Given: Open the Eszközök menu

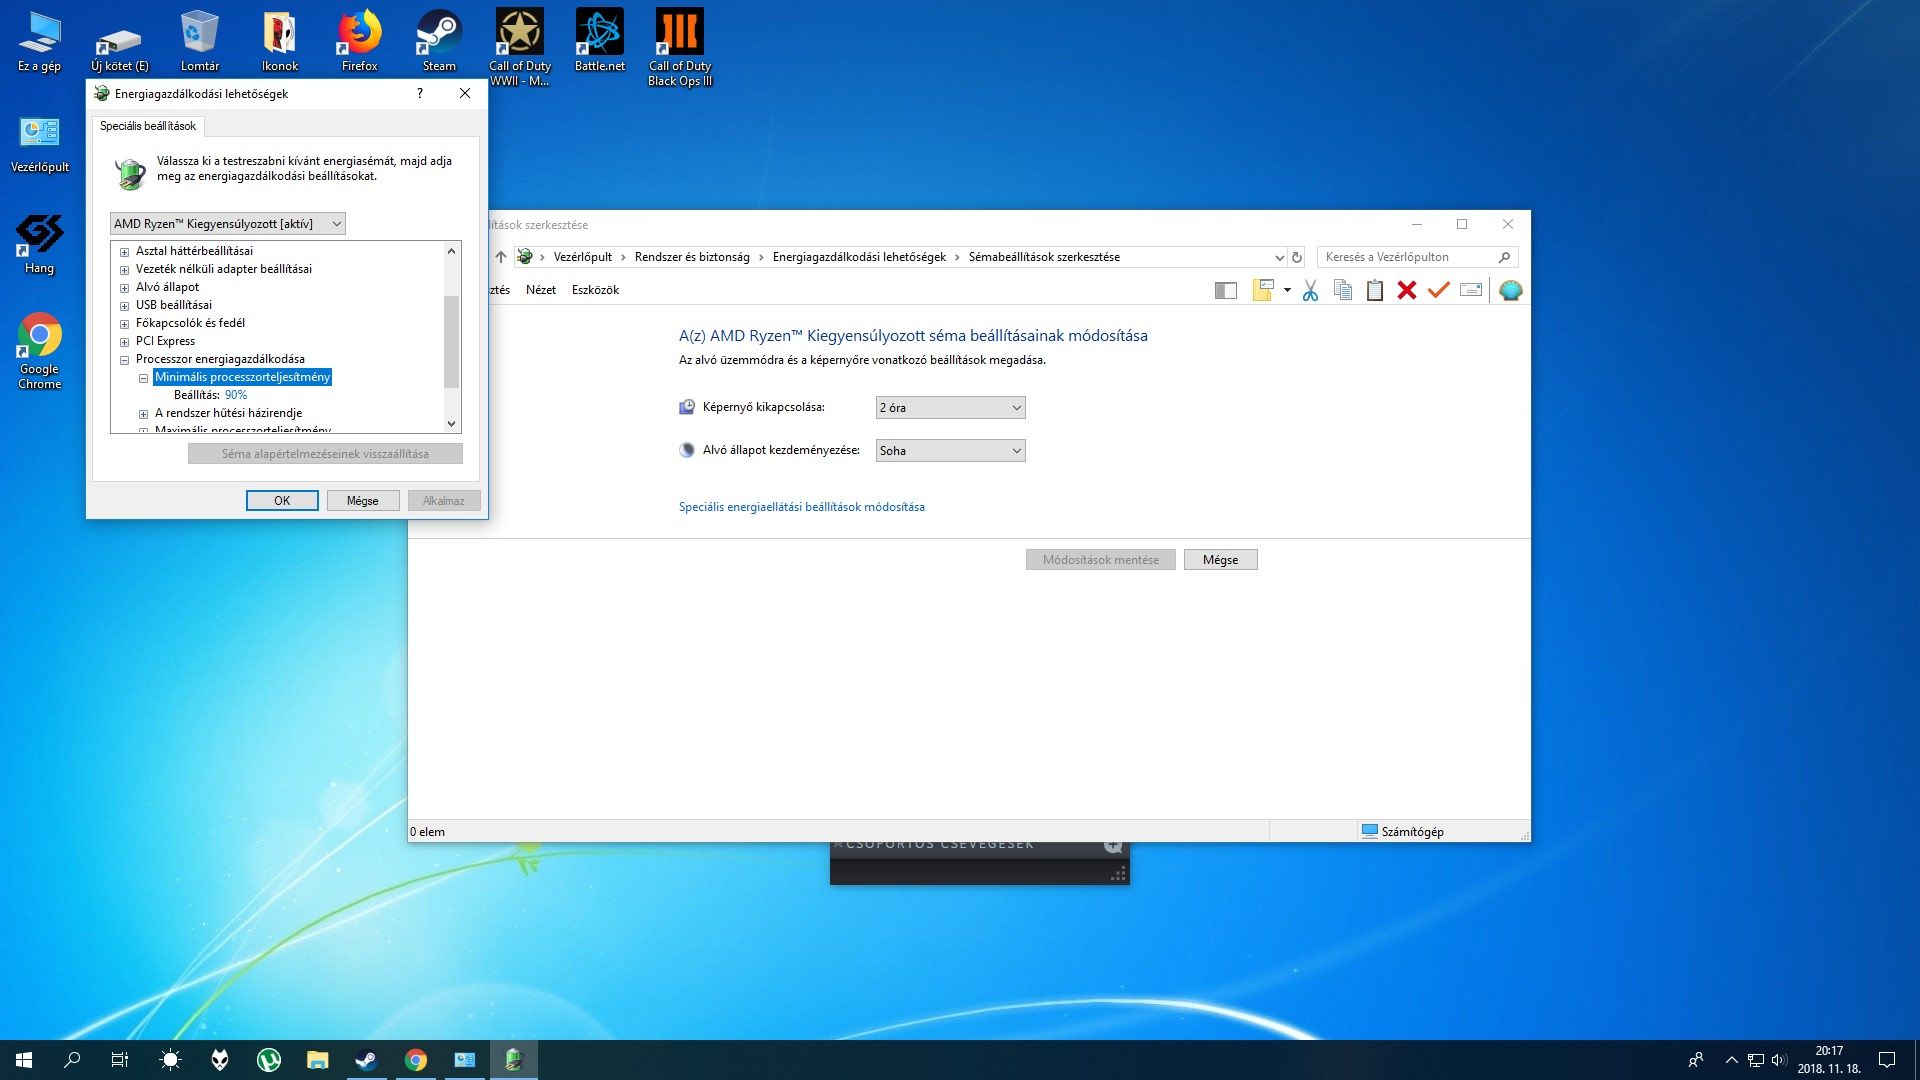Looking at the screenshot, I should pos(595,290).
